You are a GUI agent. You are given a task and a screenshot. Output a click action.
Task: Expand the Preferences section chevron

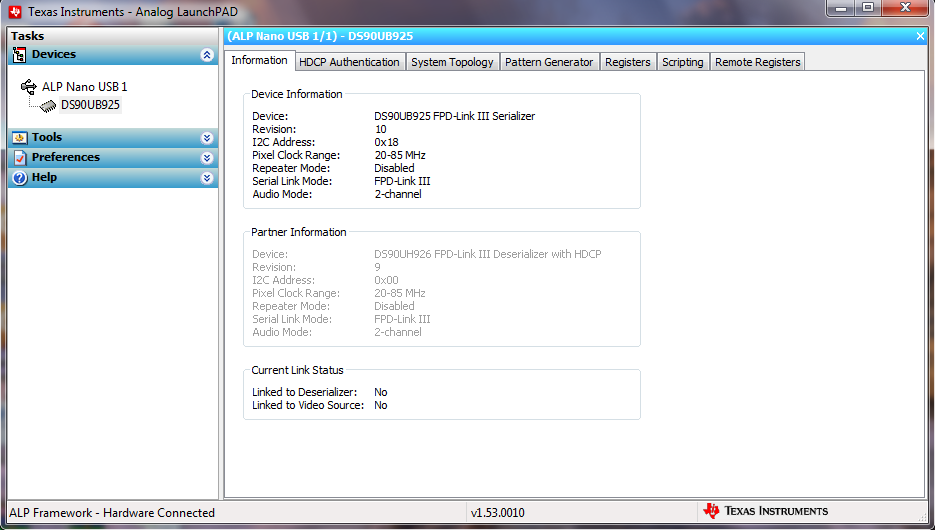click(x=207, y=158)
